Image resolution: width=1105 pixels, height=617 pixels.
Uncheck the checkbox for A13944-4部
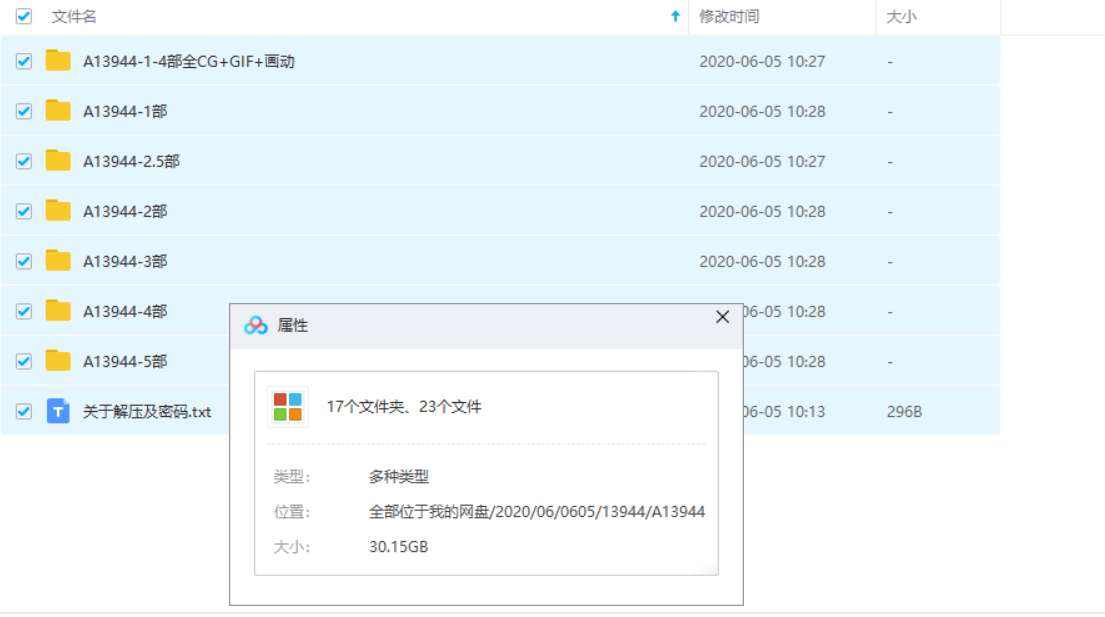tap(24, 311)
